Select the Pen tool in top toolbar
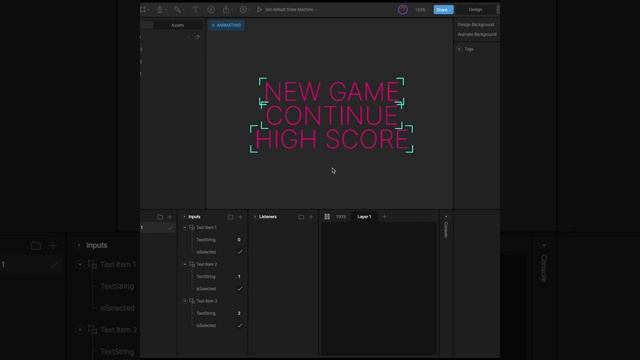This screenshot has width=640, height=360. coord(160,9)
